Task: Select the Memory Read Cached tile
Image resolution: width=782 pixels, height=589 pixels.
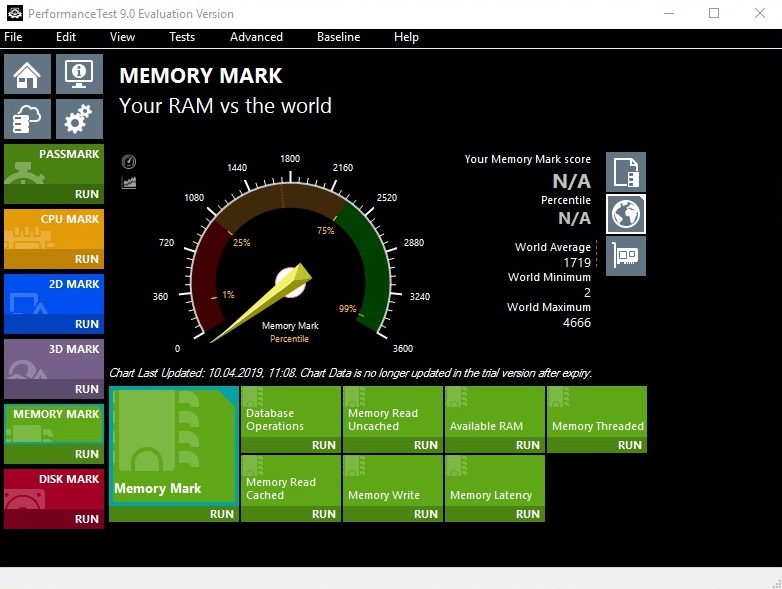Action: point(291,481)
